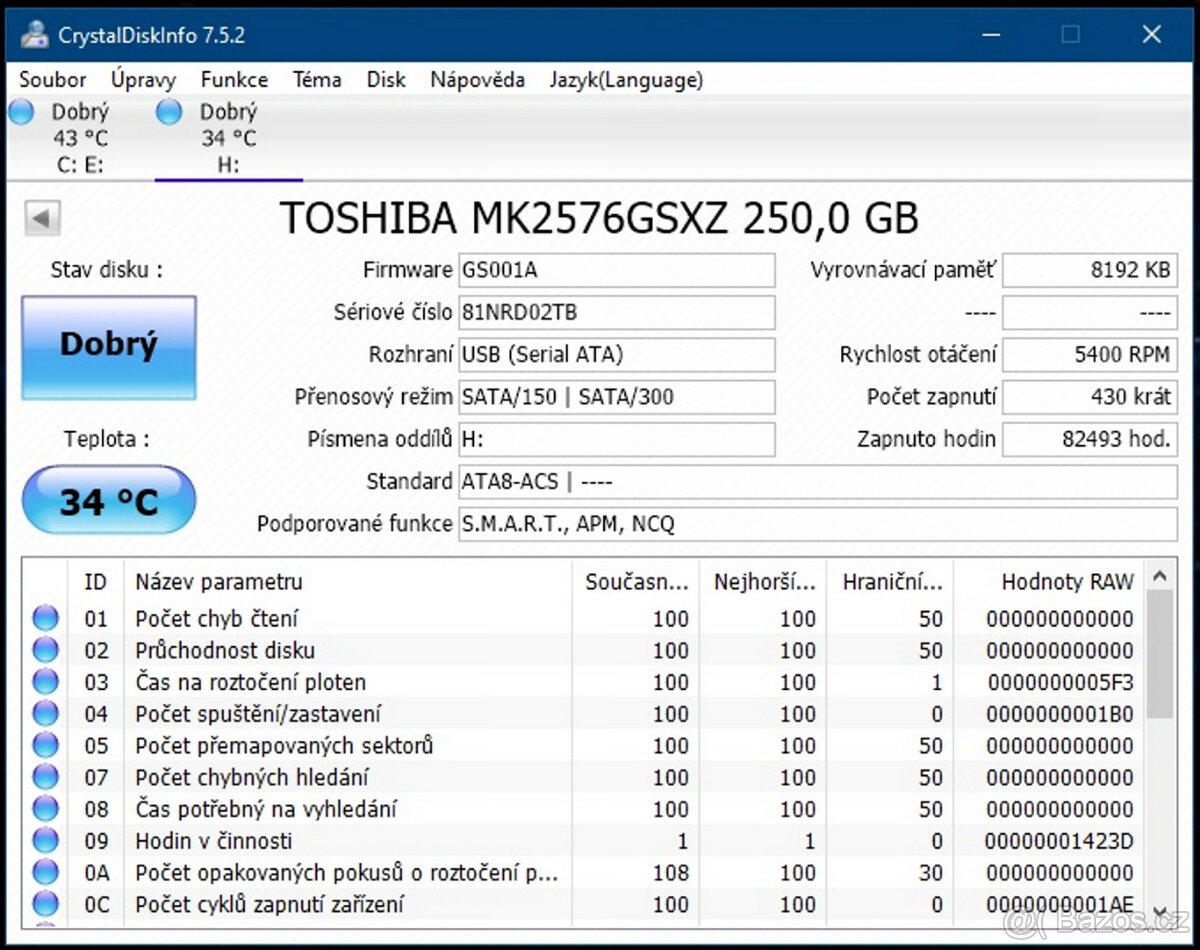
Task: Click the serial number field 81NRD02TB
Action: point(616,312)
